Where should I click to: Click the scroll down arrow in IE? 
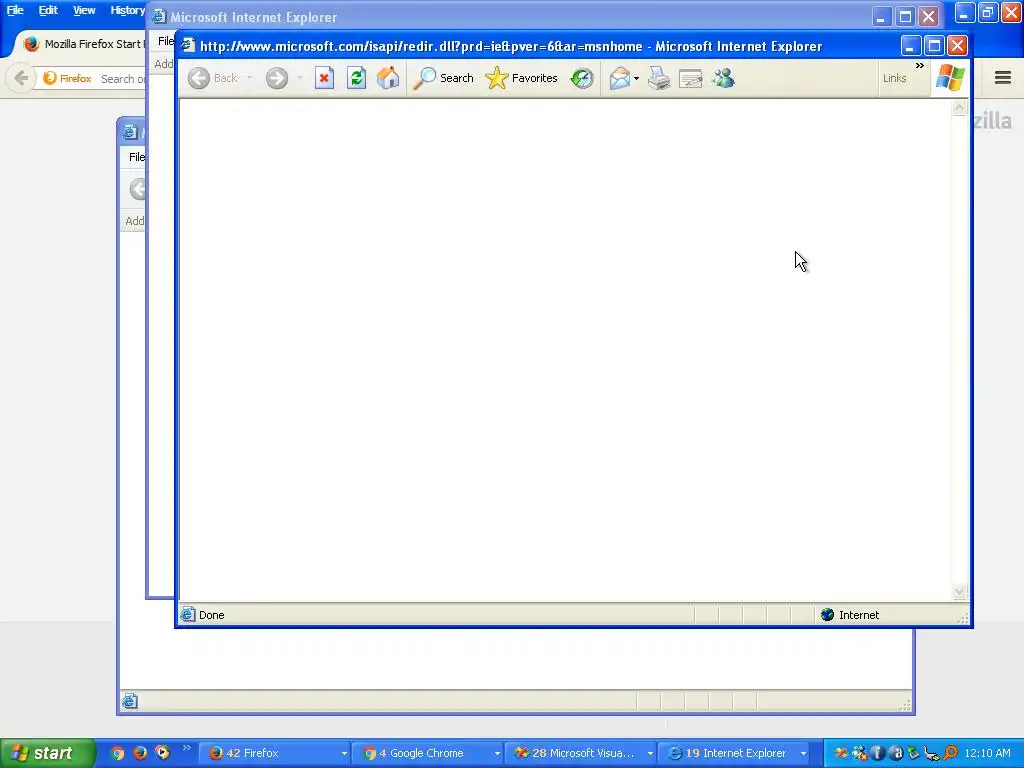click(959, 592)
